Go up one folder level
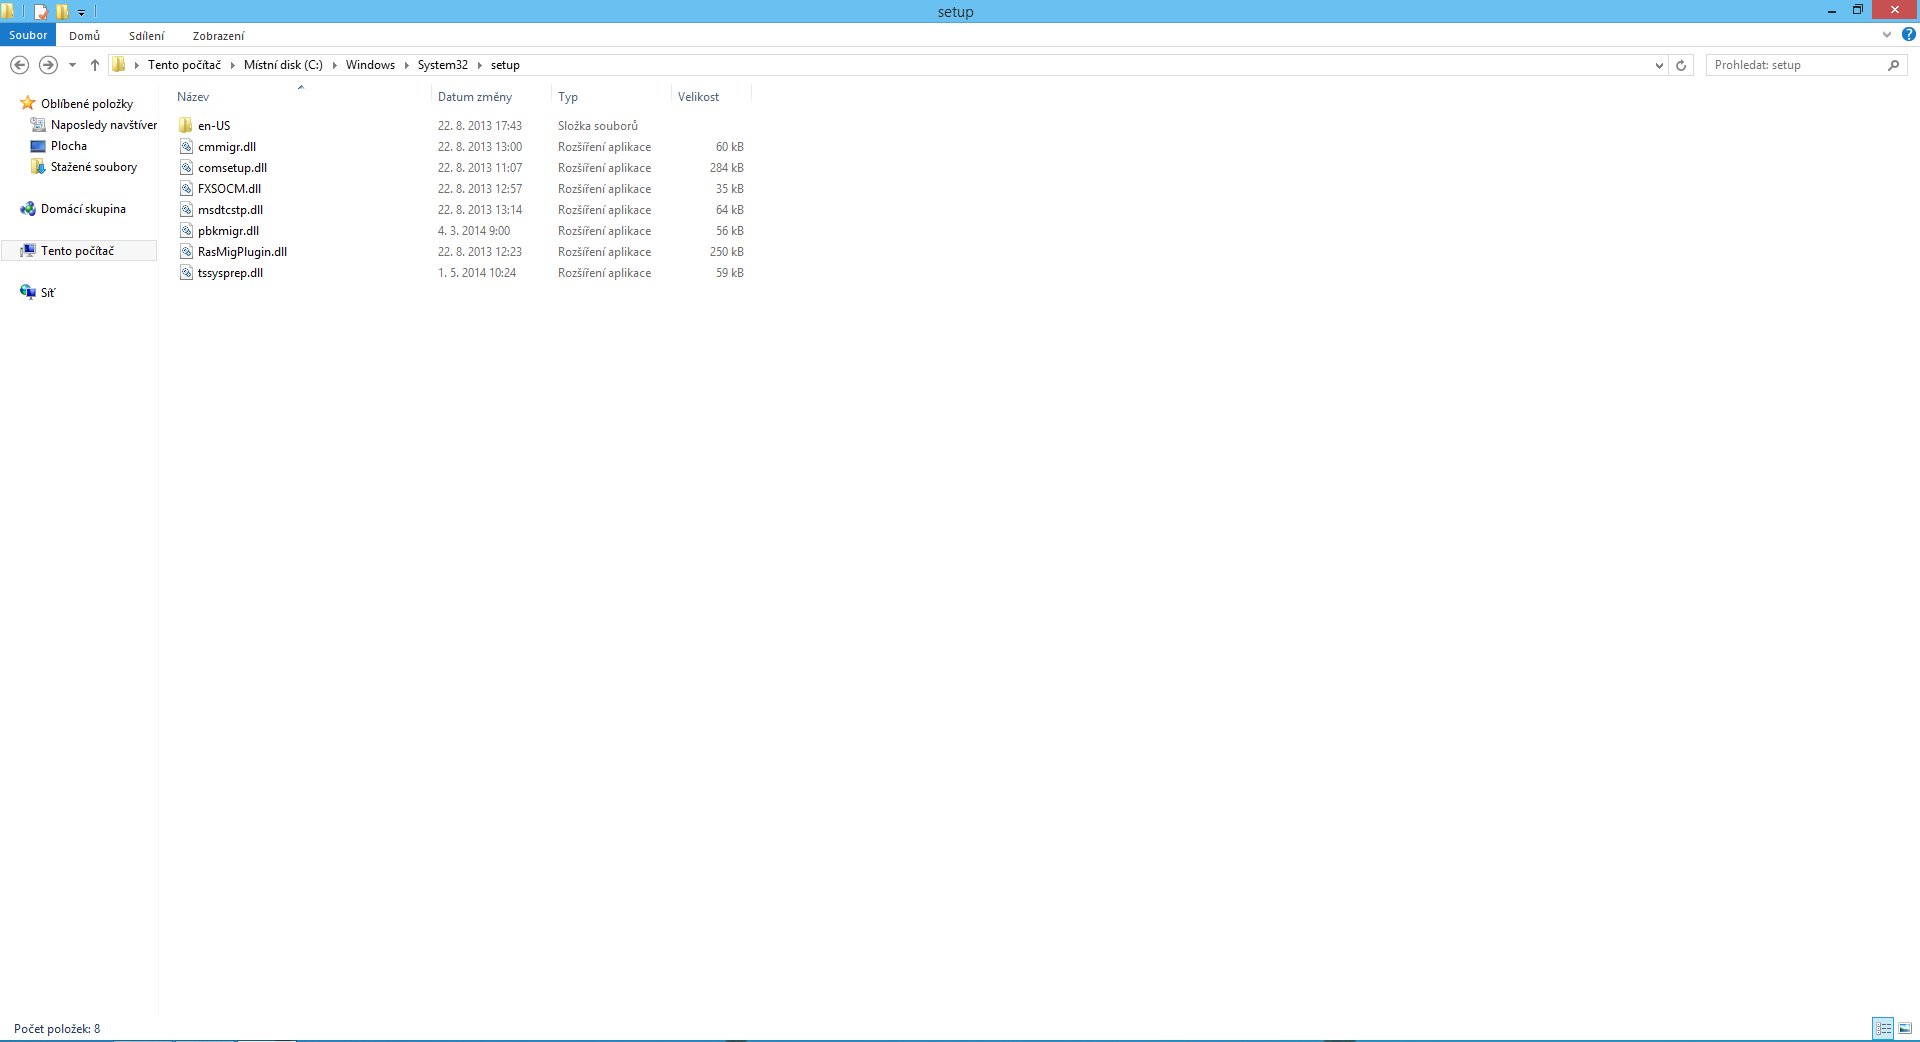 point(95,65)
